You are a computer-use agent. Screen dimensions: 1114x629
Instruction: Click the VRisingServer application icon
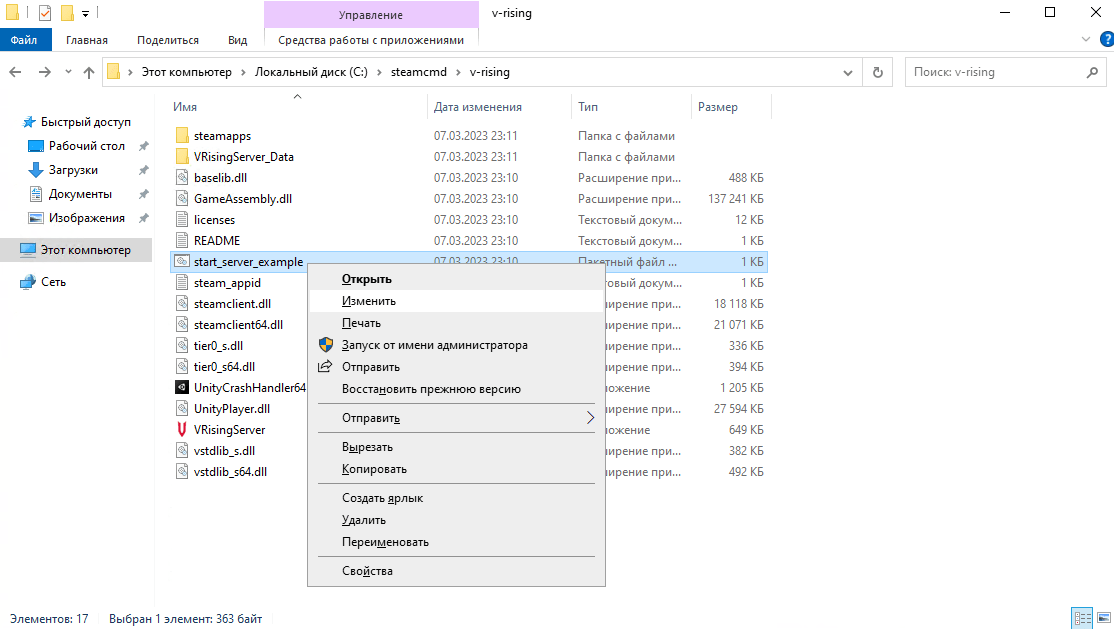tap(181, 430)
